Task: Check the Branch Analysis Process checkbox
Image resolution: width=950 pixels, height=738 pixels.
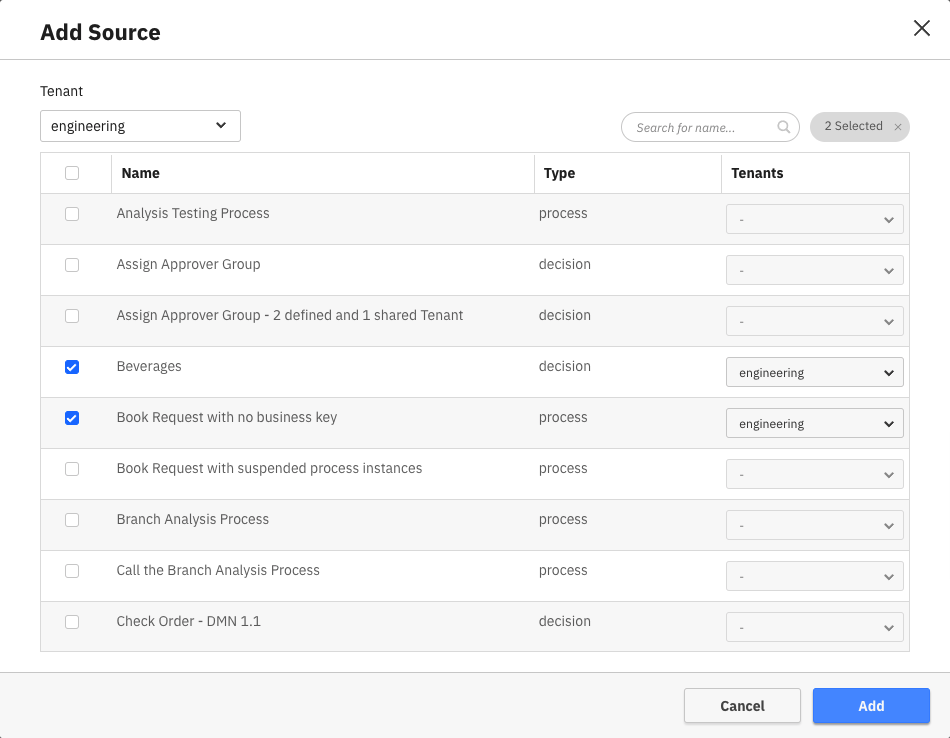Action: click(x=72, y=520)
